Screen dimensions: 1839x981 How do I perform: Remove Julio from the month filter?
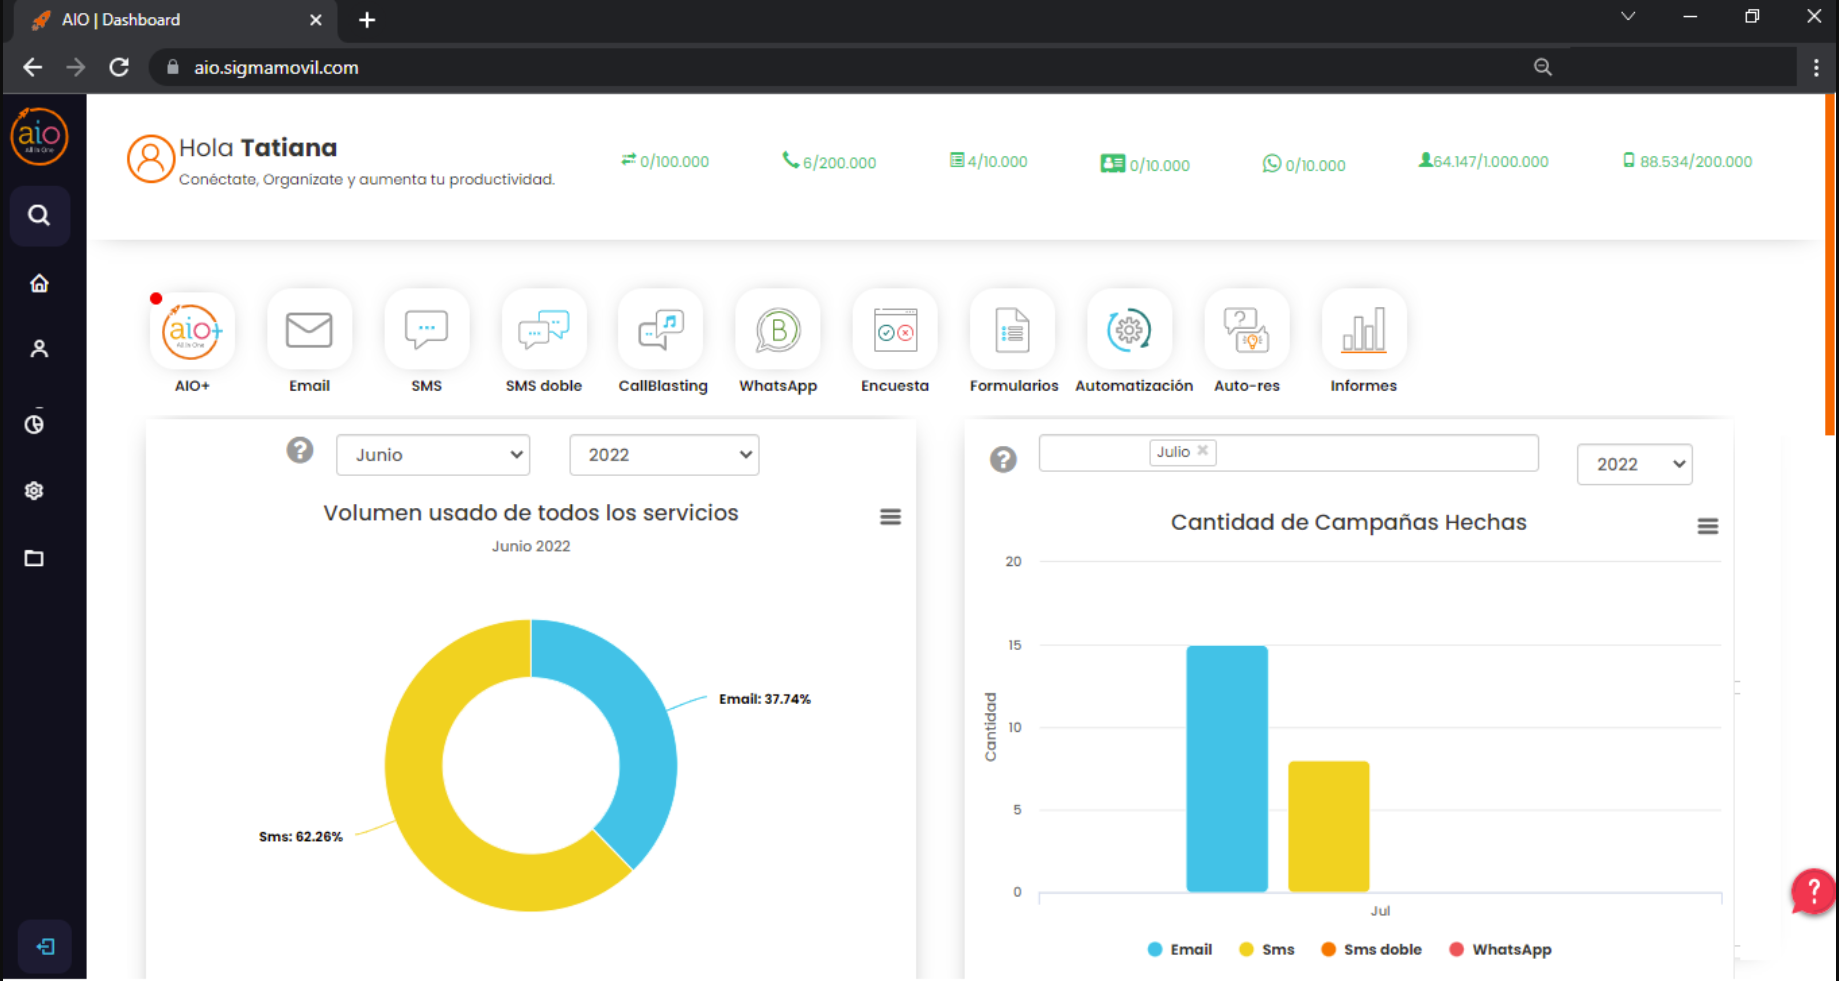click(1203, 452)
